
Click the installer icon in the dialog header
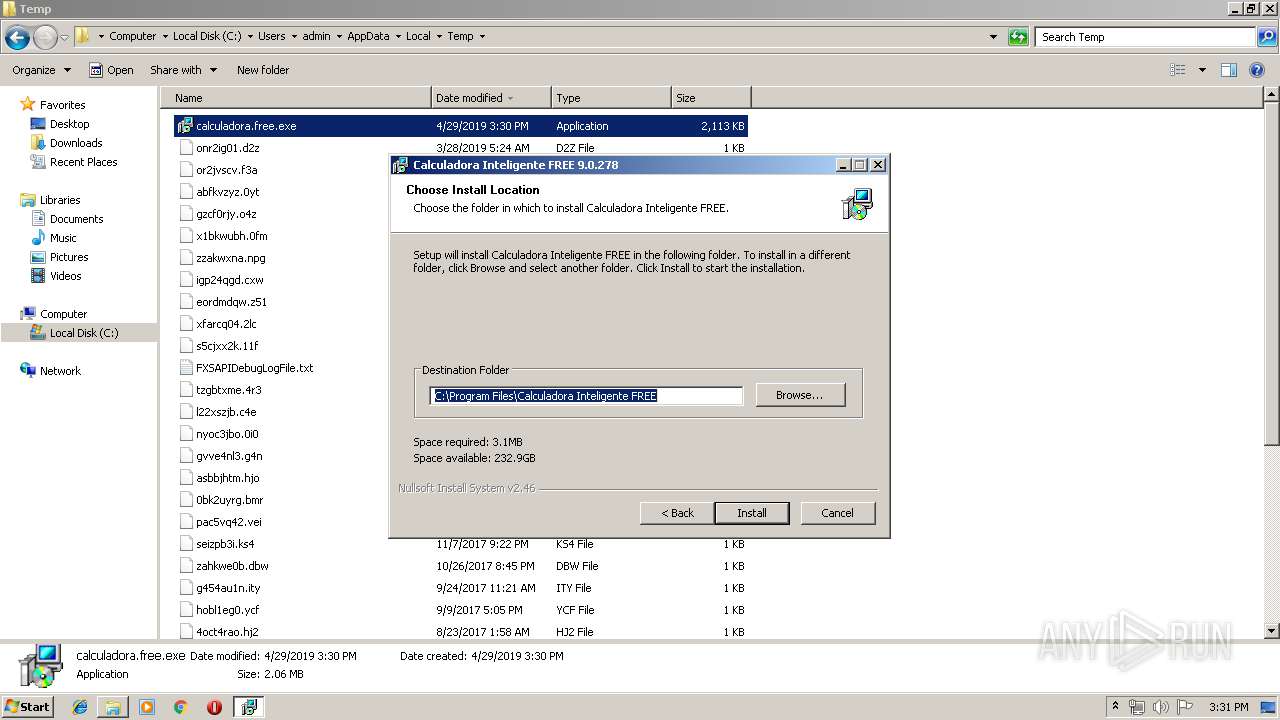tap(857, 204)
